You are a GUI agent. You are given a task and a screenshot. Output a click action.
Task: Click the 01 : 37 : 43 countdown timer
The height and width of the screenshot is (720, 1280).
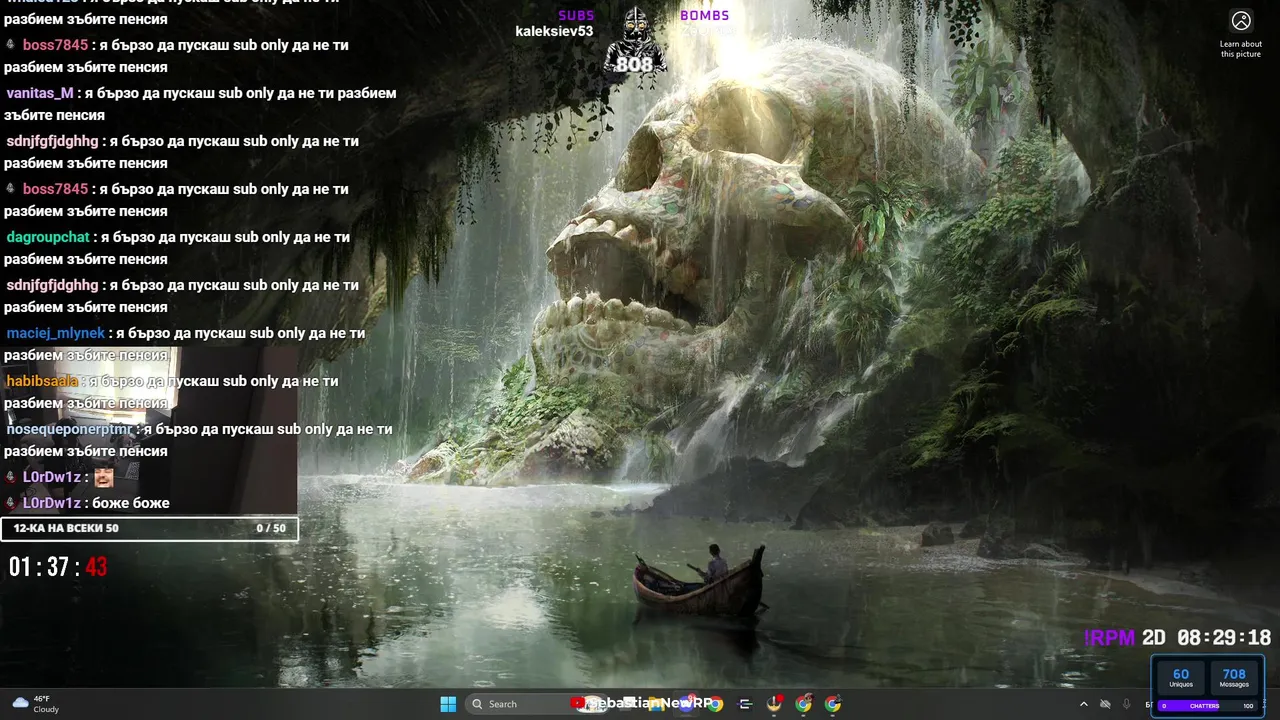[58, 567]
